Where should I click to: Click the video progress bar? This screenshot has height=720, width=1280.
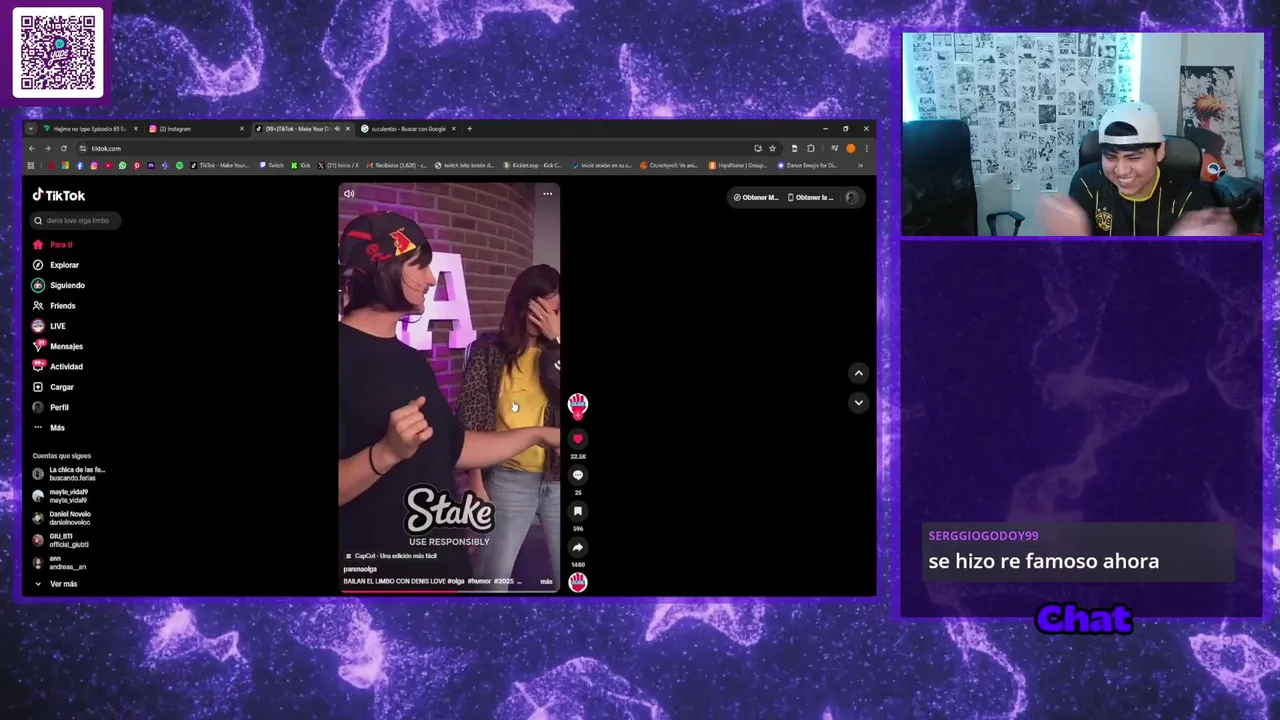coord(449,590)
